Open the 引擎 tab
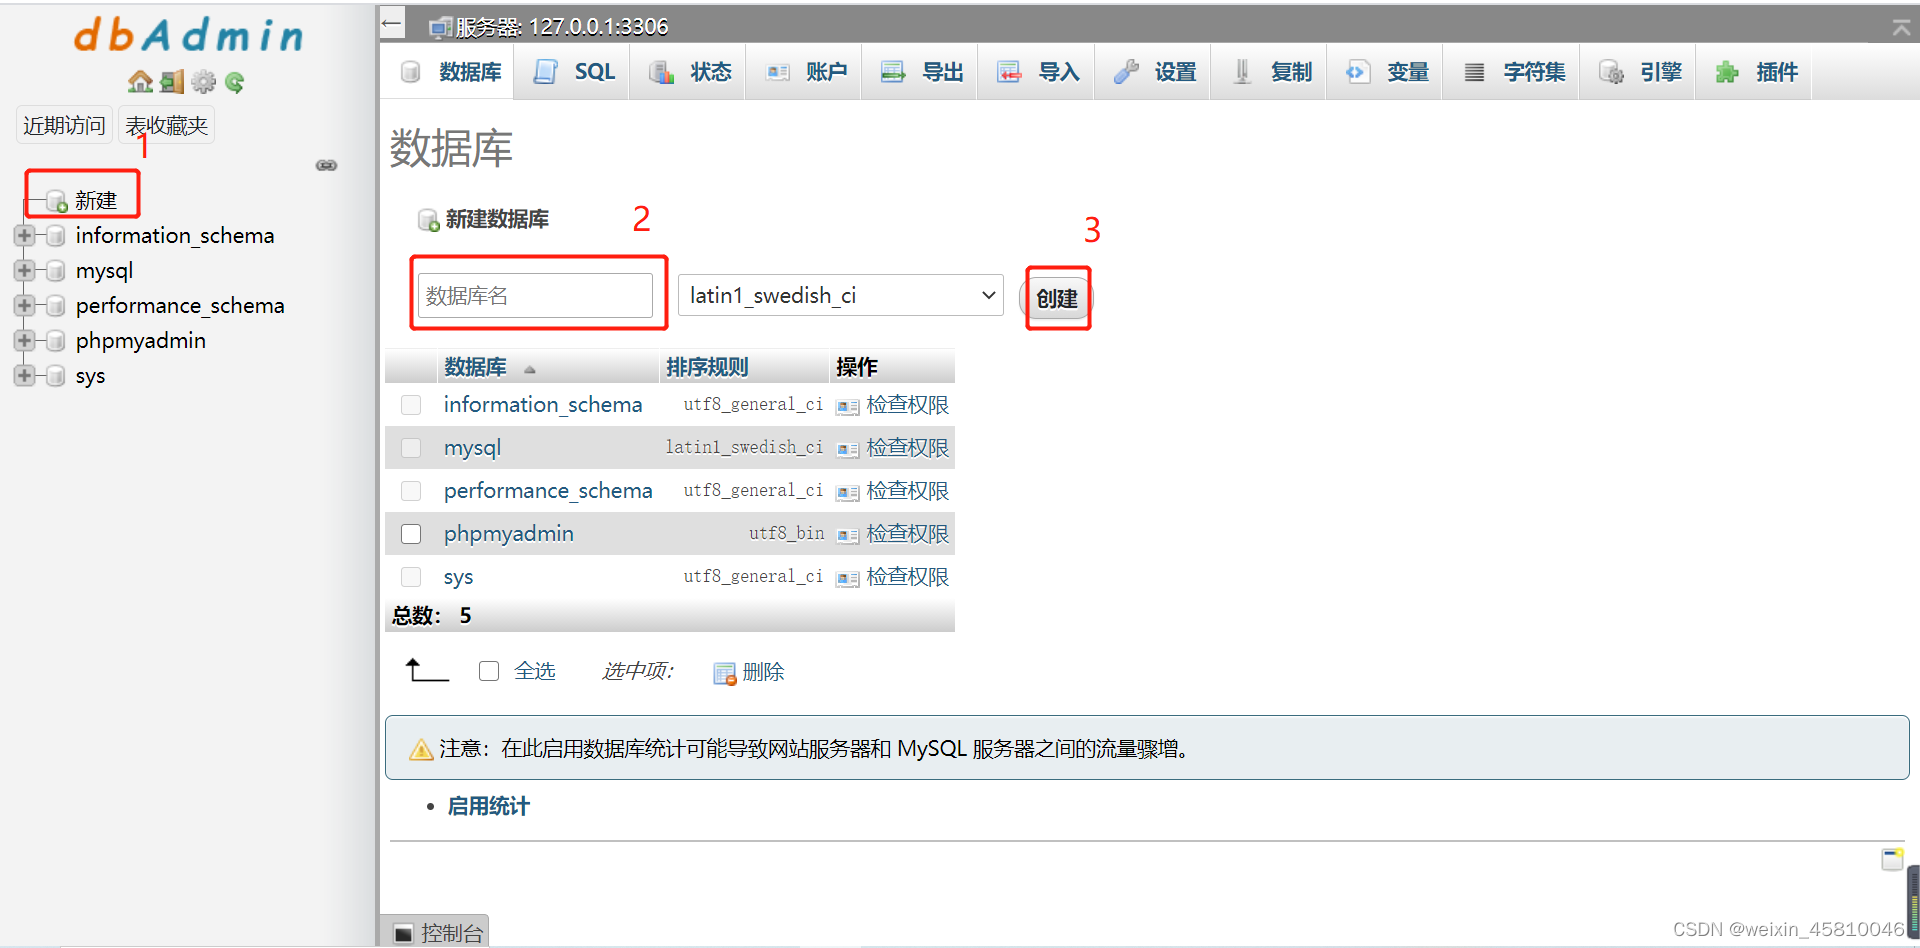This screenshot has width=1920, height=948. [1638, 72]
